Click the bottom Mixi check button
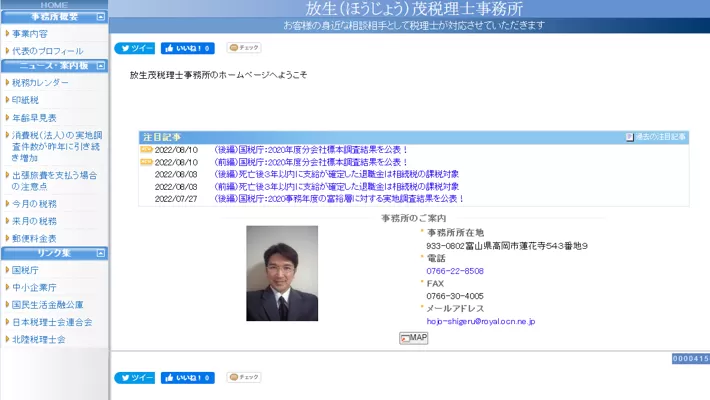This screenshot has height=400, width=710. coord(244,378)
